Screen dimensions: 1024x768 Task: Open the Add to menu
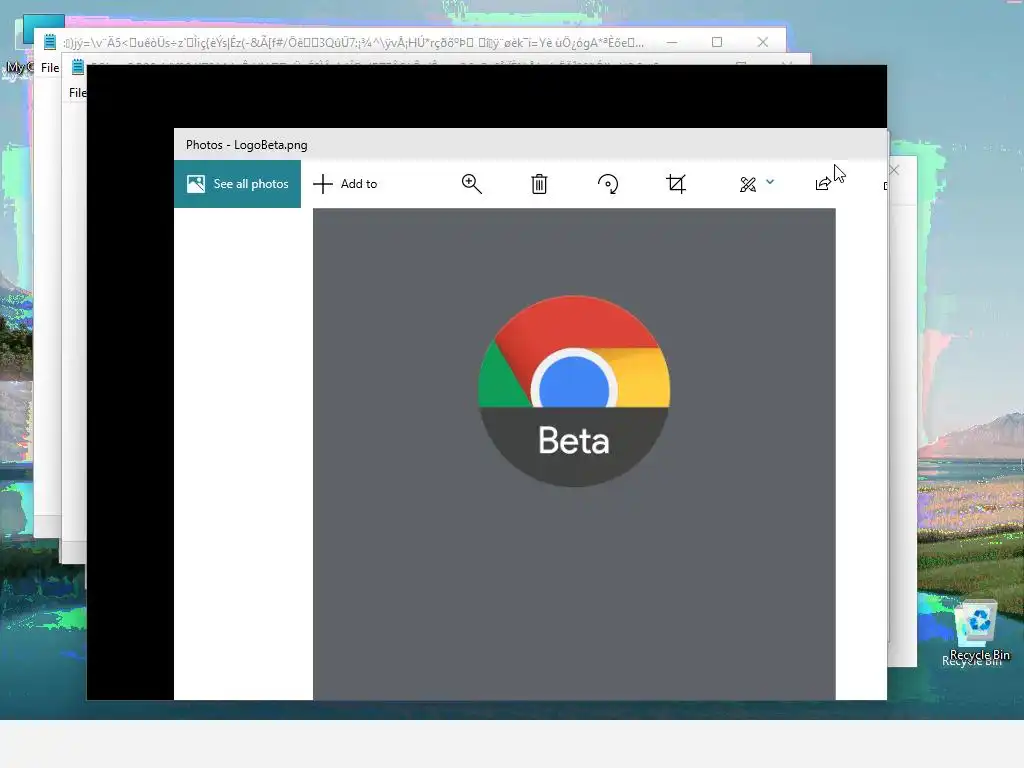(x=345, y=184)
